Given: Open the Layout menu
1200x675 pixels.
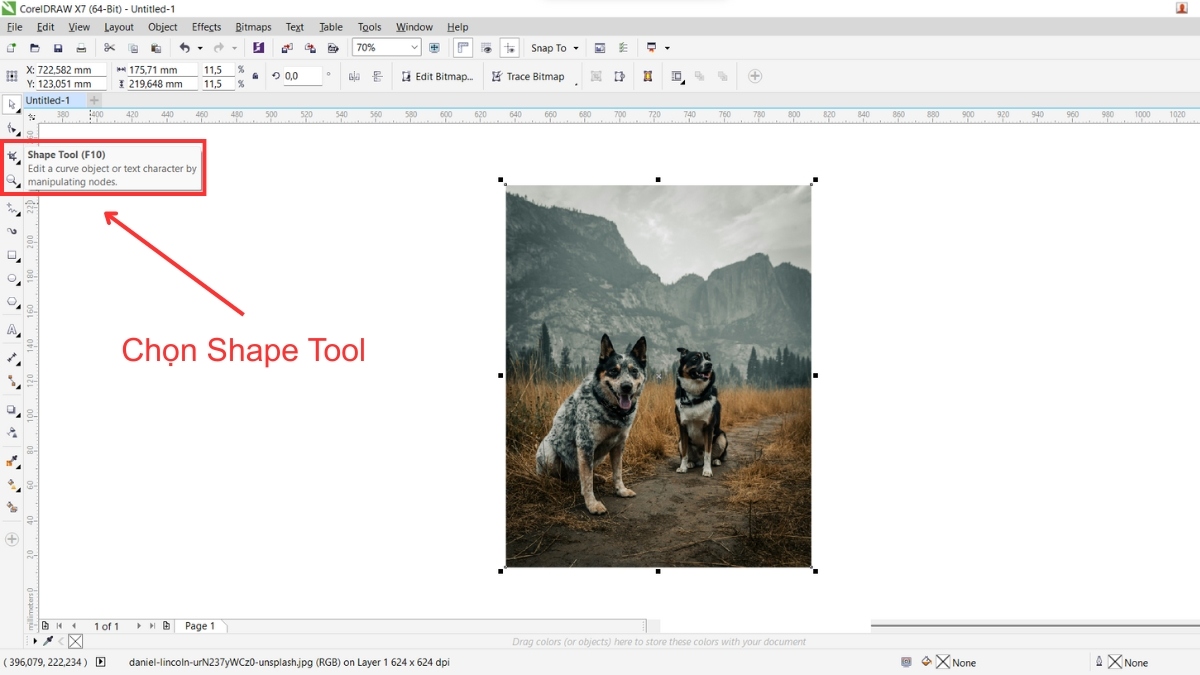Looking at the screenshot, I should [118, 27].
